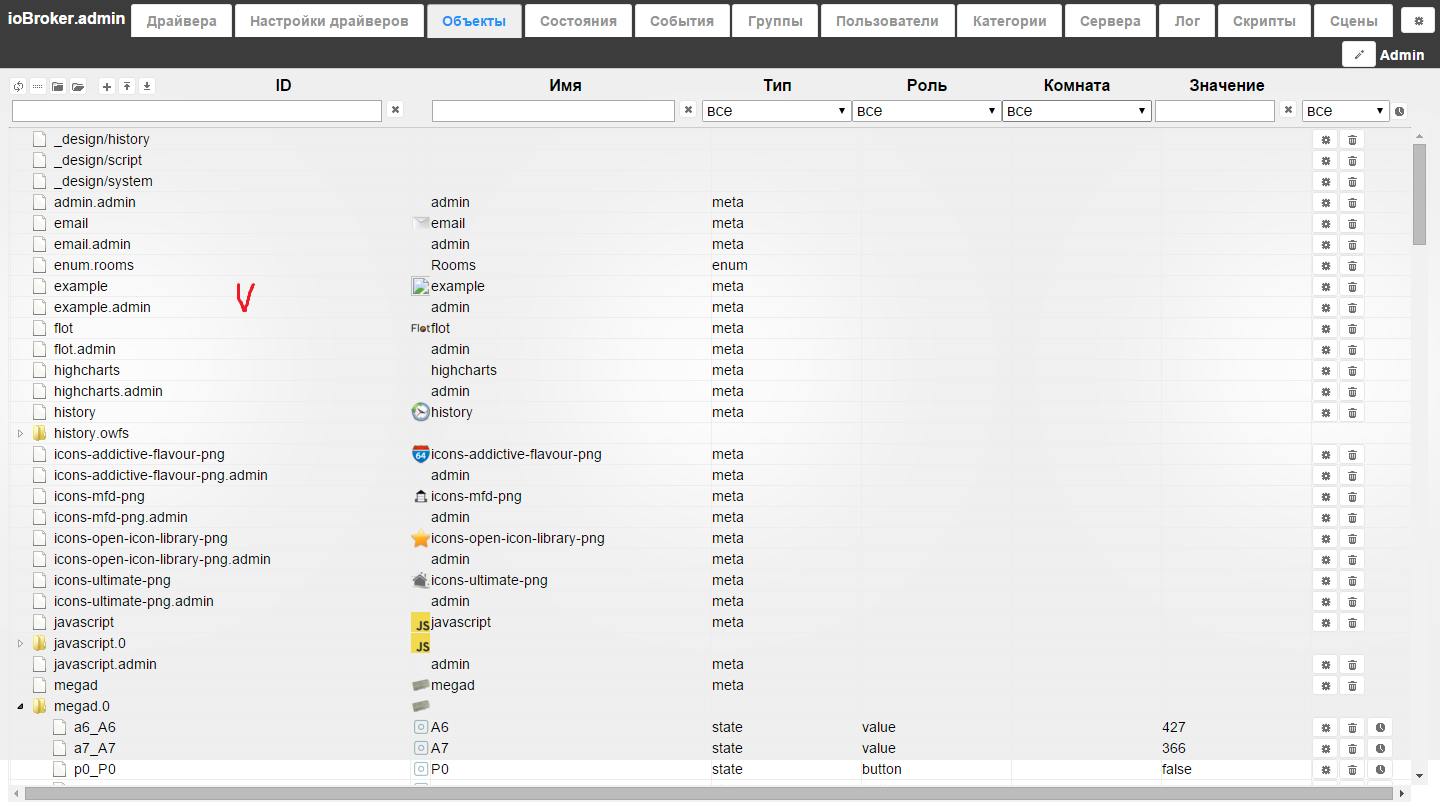The height and width of the screenshot is (802, 1440).
Task: Delete the history object via trash icon
Action: [1352, 412]
